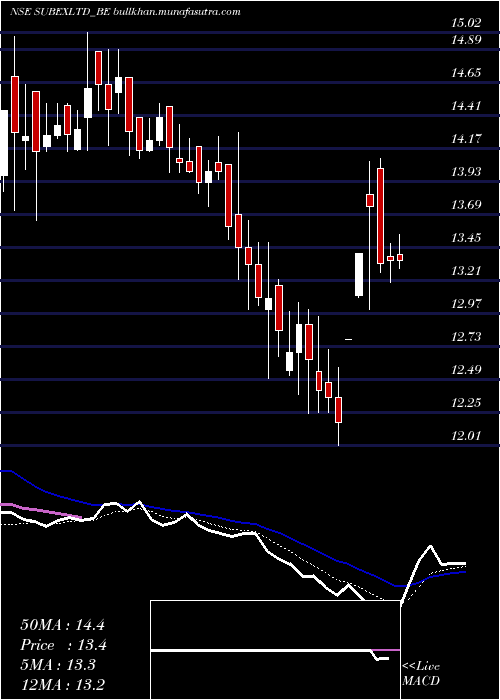
Task: Click the NSE SUBEXLTD_BE chart title text
Action: [x=125, y=12]
